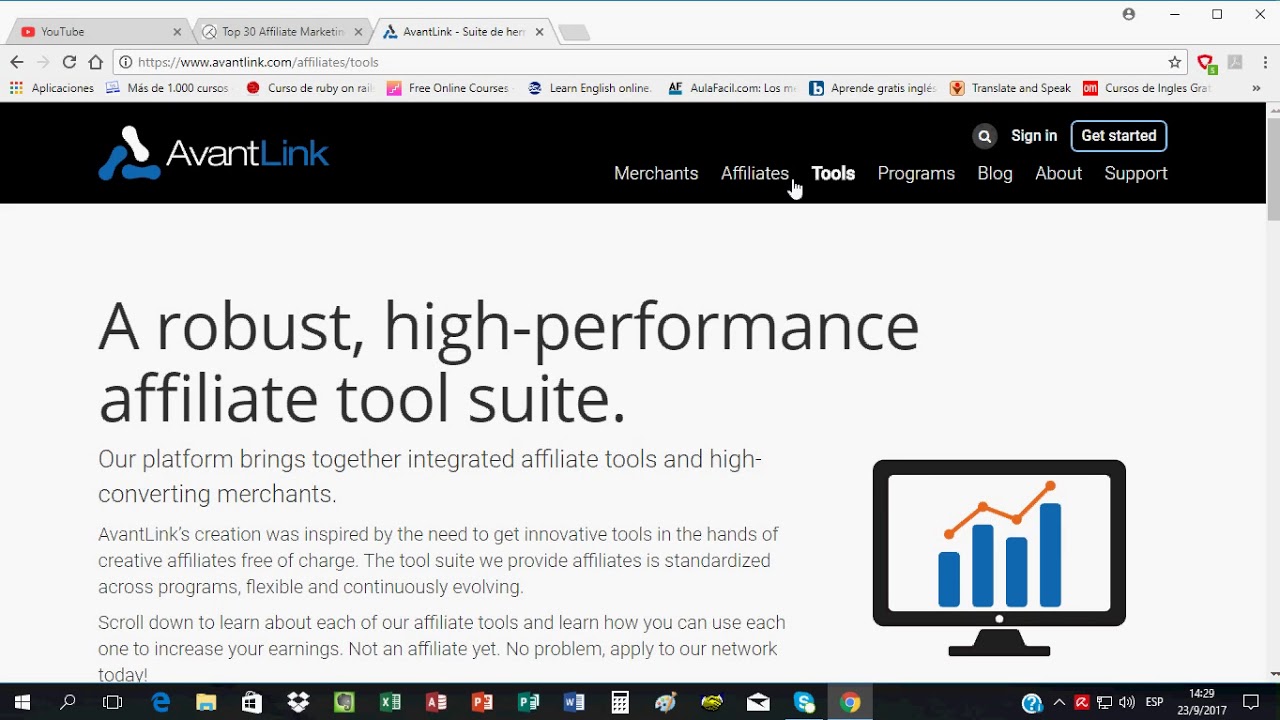Reload the current page

point(69,62)
